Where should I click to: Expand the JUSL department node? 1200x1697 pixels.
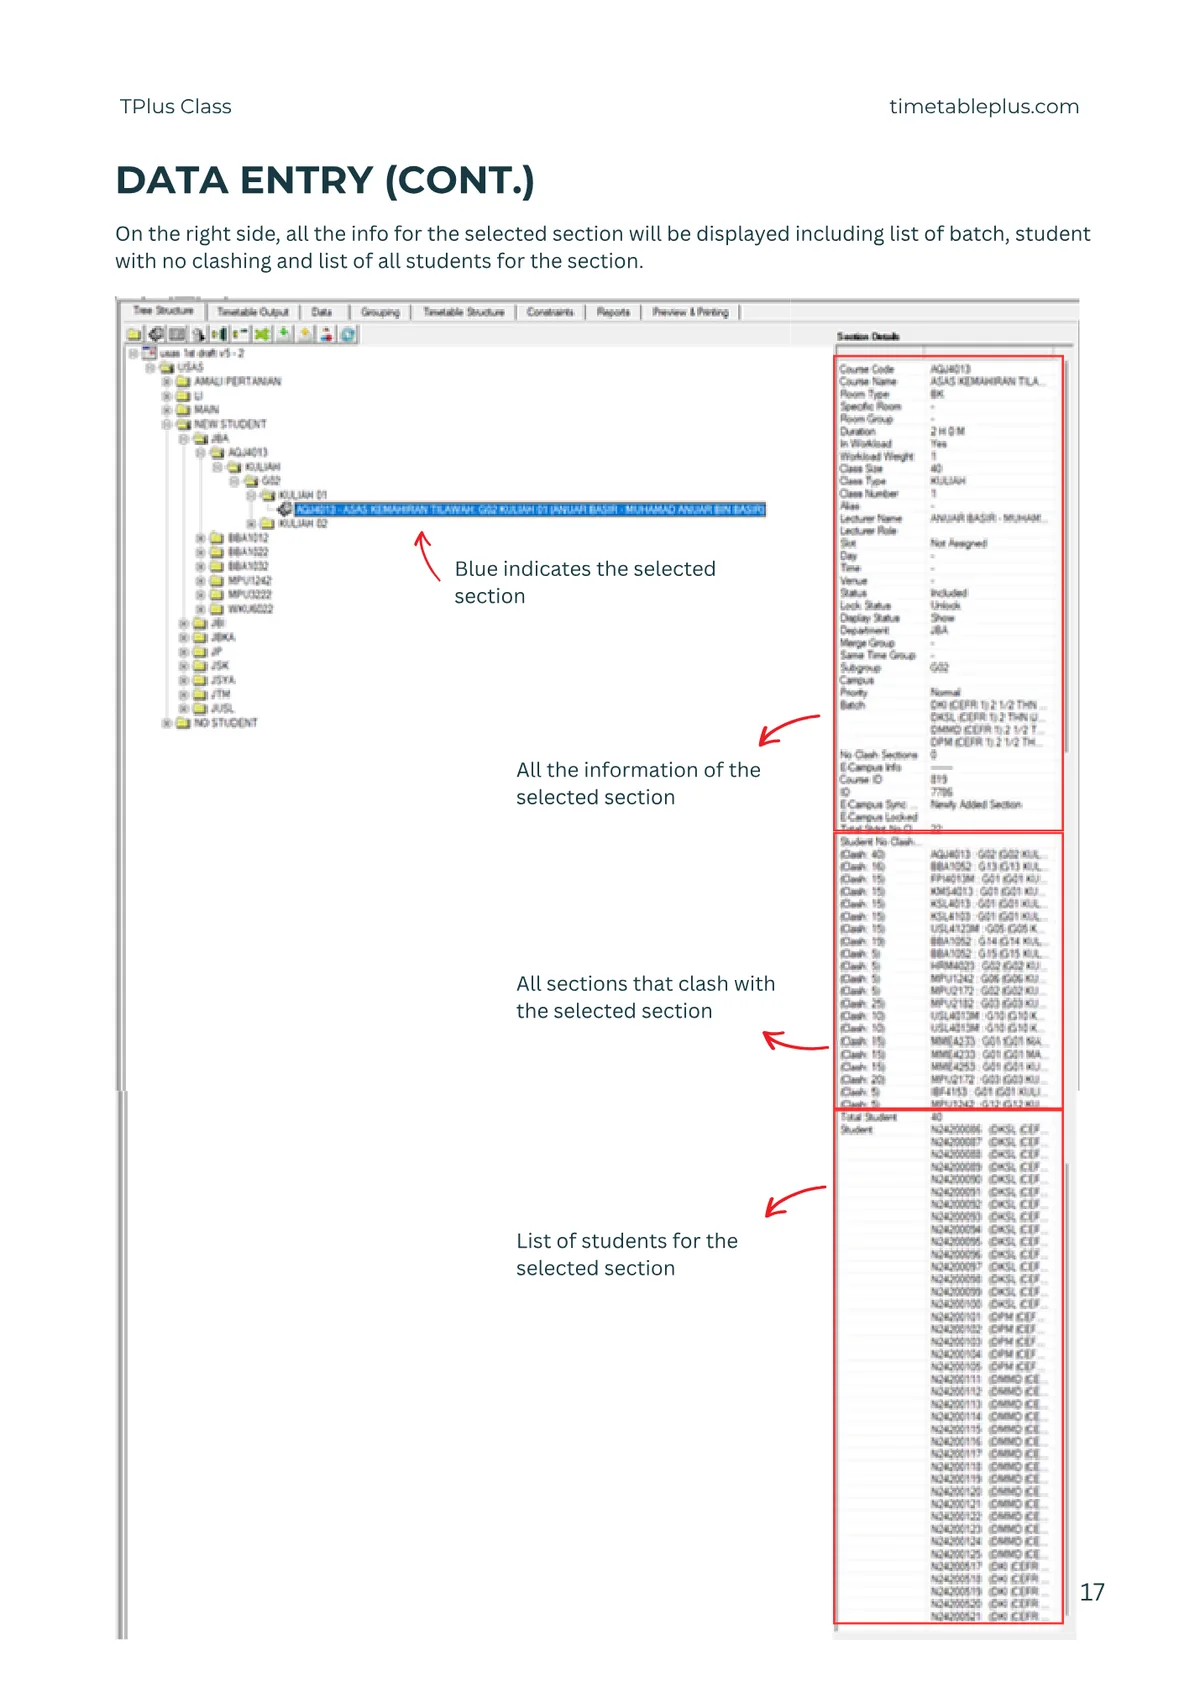184,708
